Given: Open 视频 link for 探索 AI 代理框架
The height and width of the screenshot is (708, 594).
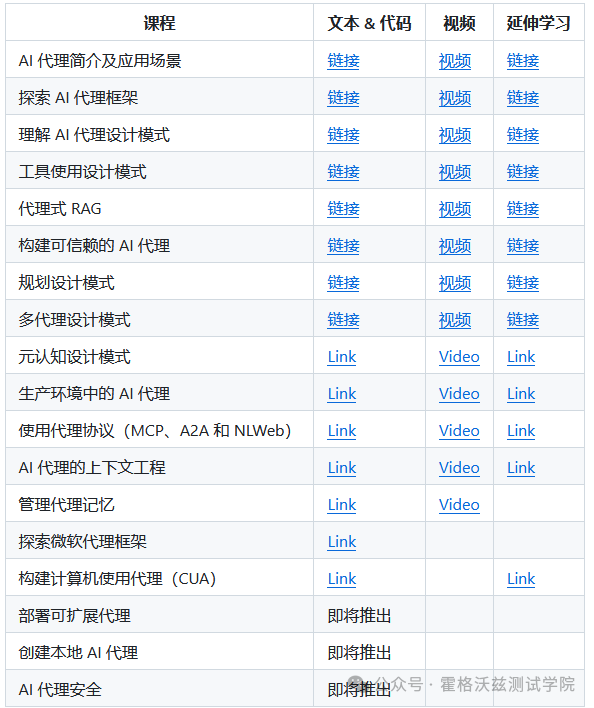Looking at the screenshot, I should [x=455, y=98].
